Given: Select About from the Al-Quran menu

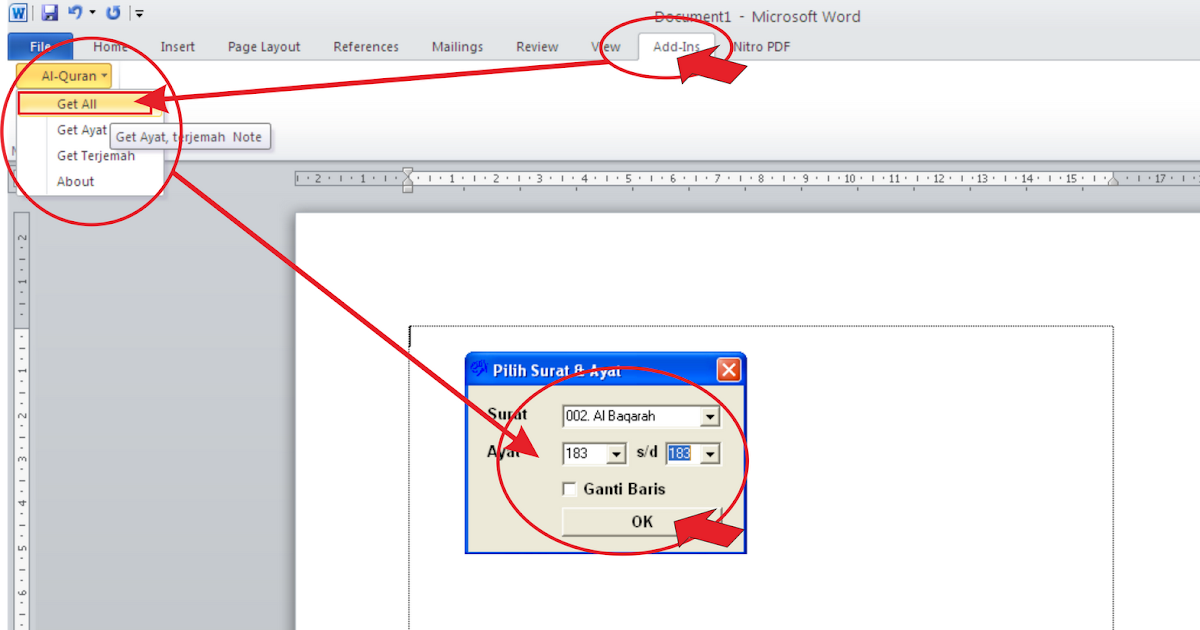Looking at the screenshot, I should (75, 181).
